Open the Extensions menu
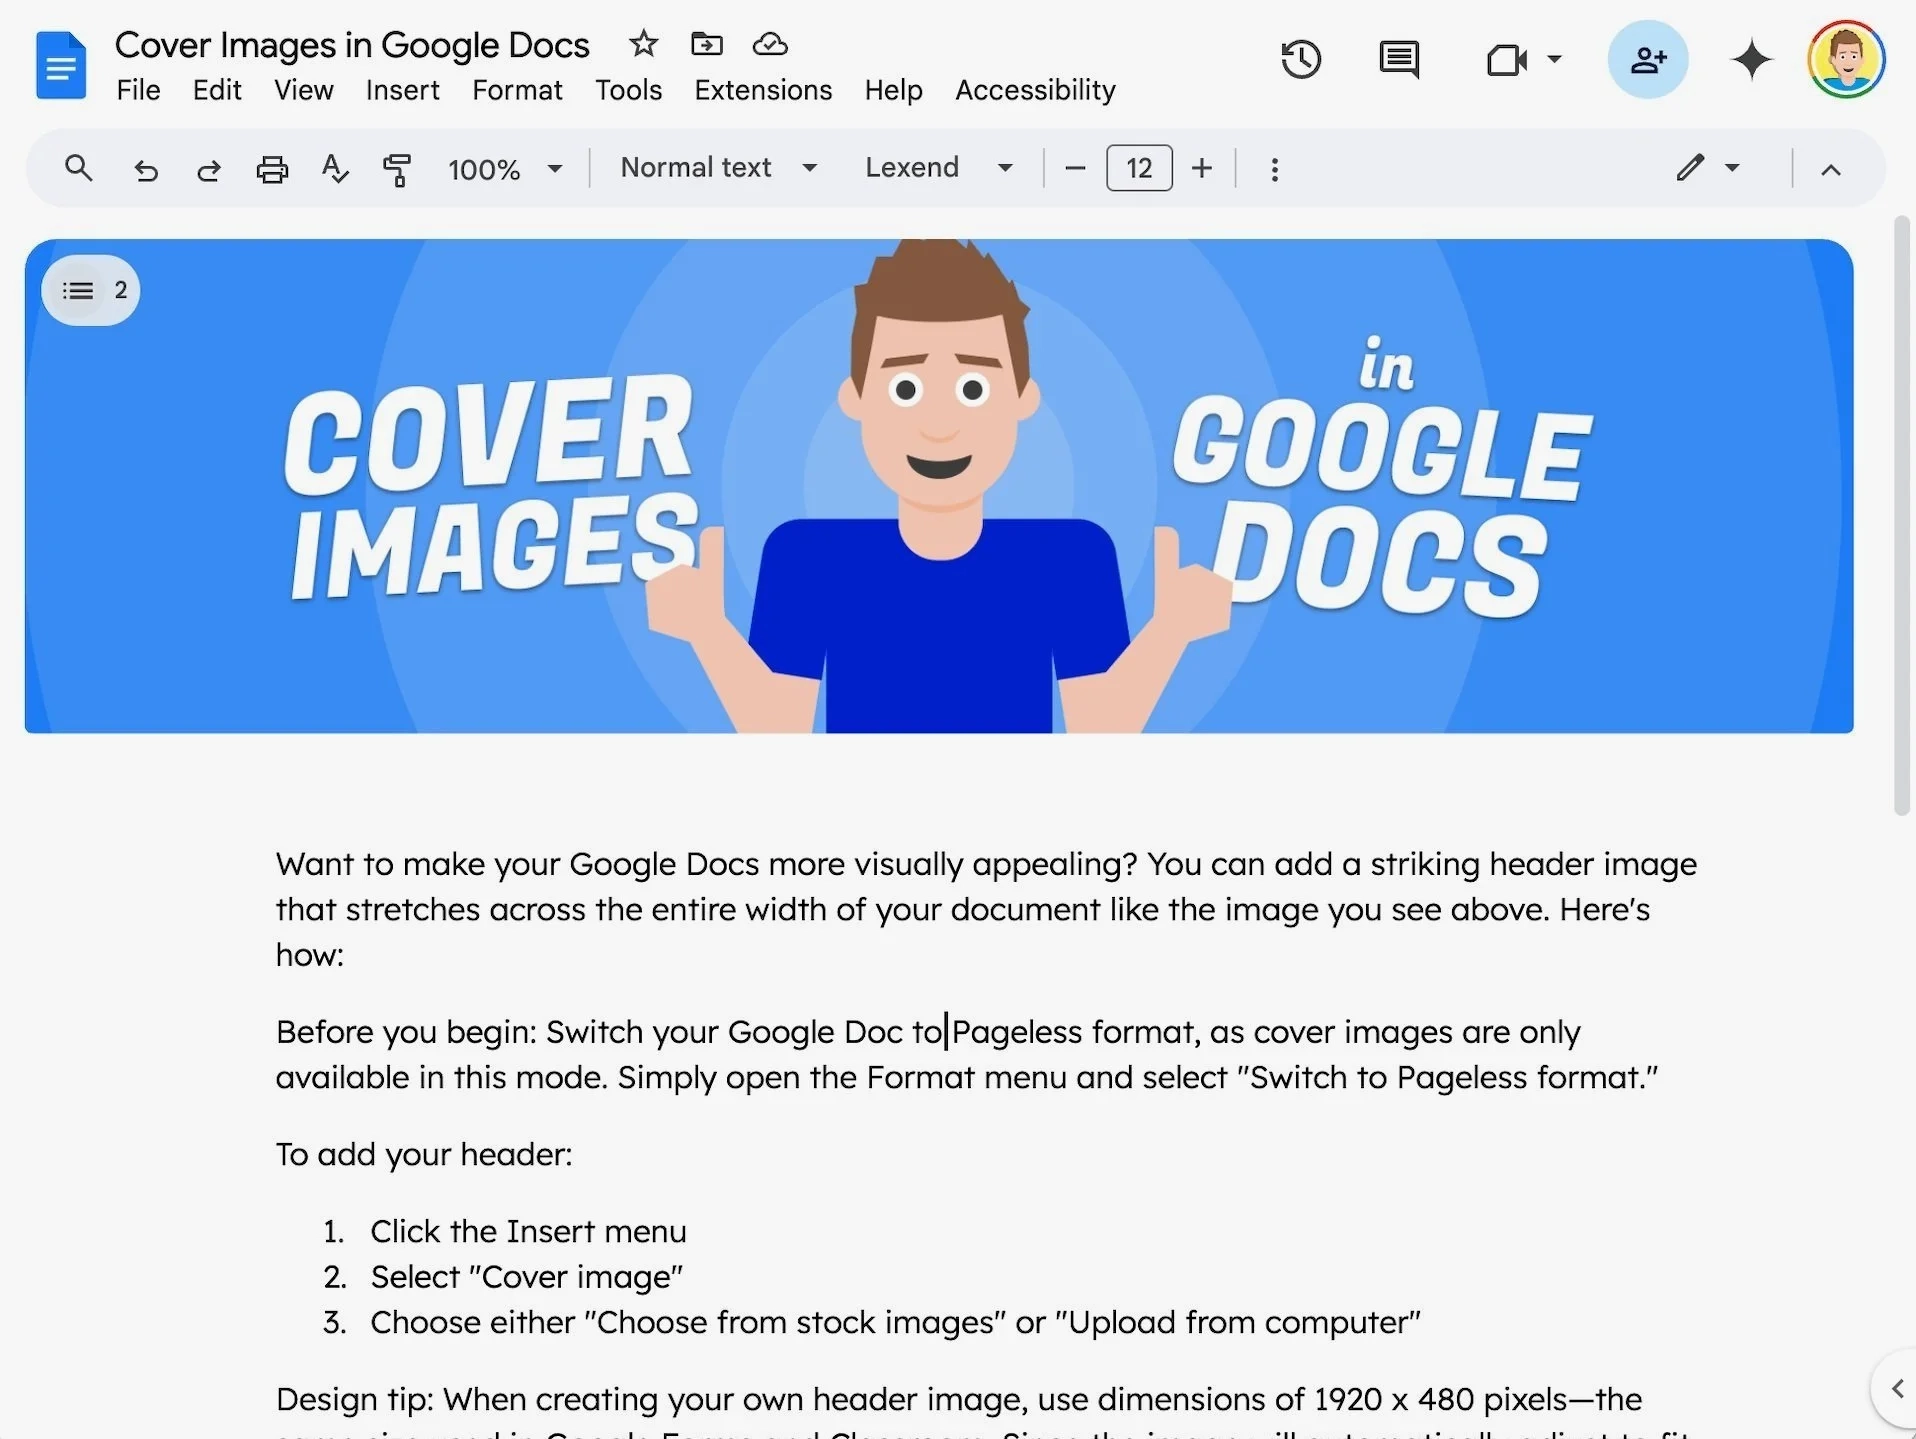 tap(763, 90)
